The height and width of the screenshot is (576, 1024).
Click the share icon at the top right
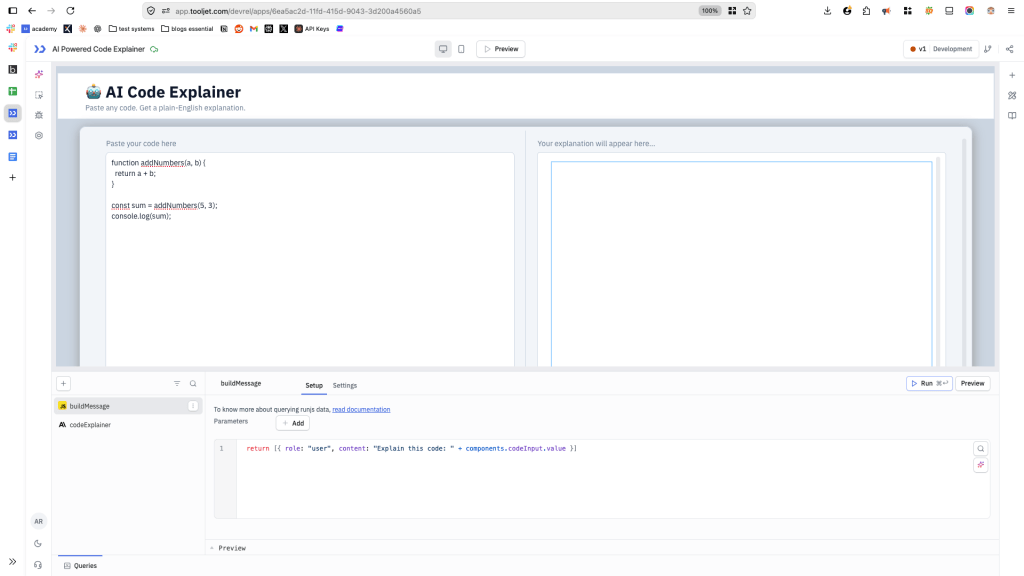coord(1011,48)
